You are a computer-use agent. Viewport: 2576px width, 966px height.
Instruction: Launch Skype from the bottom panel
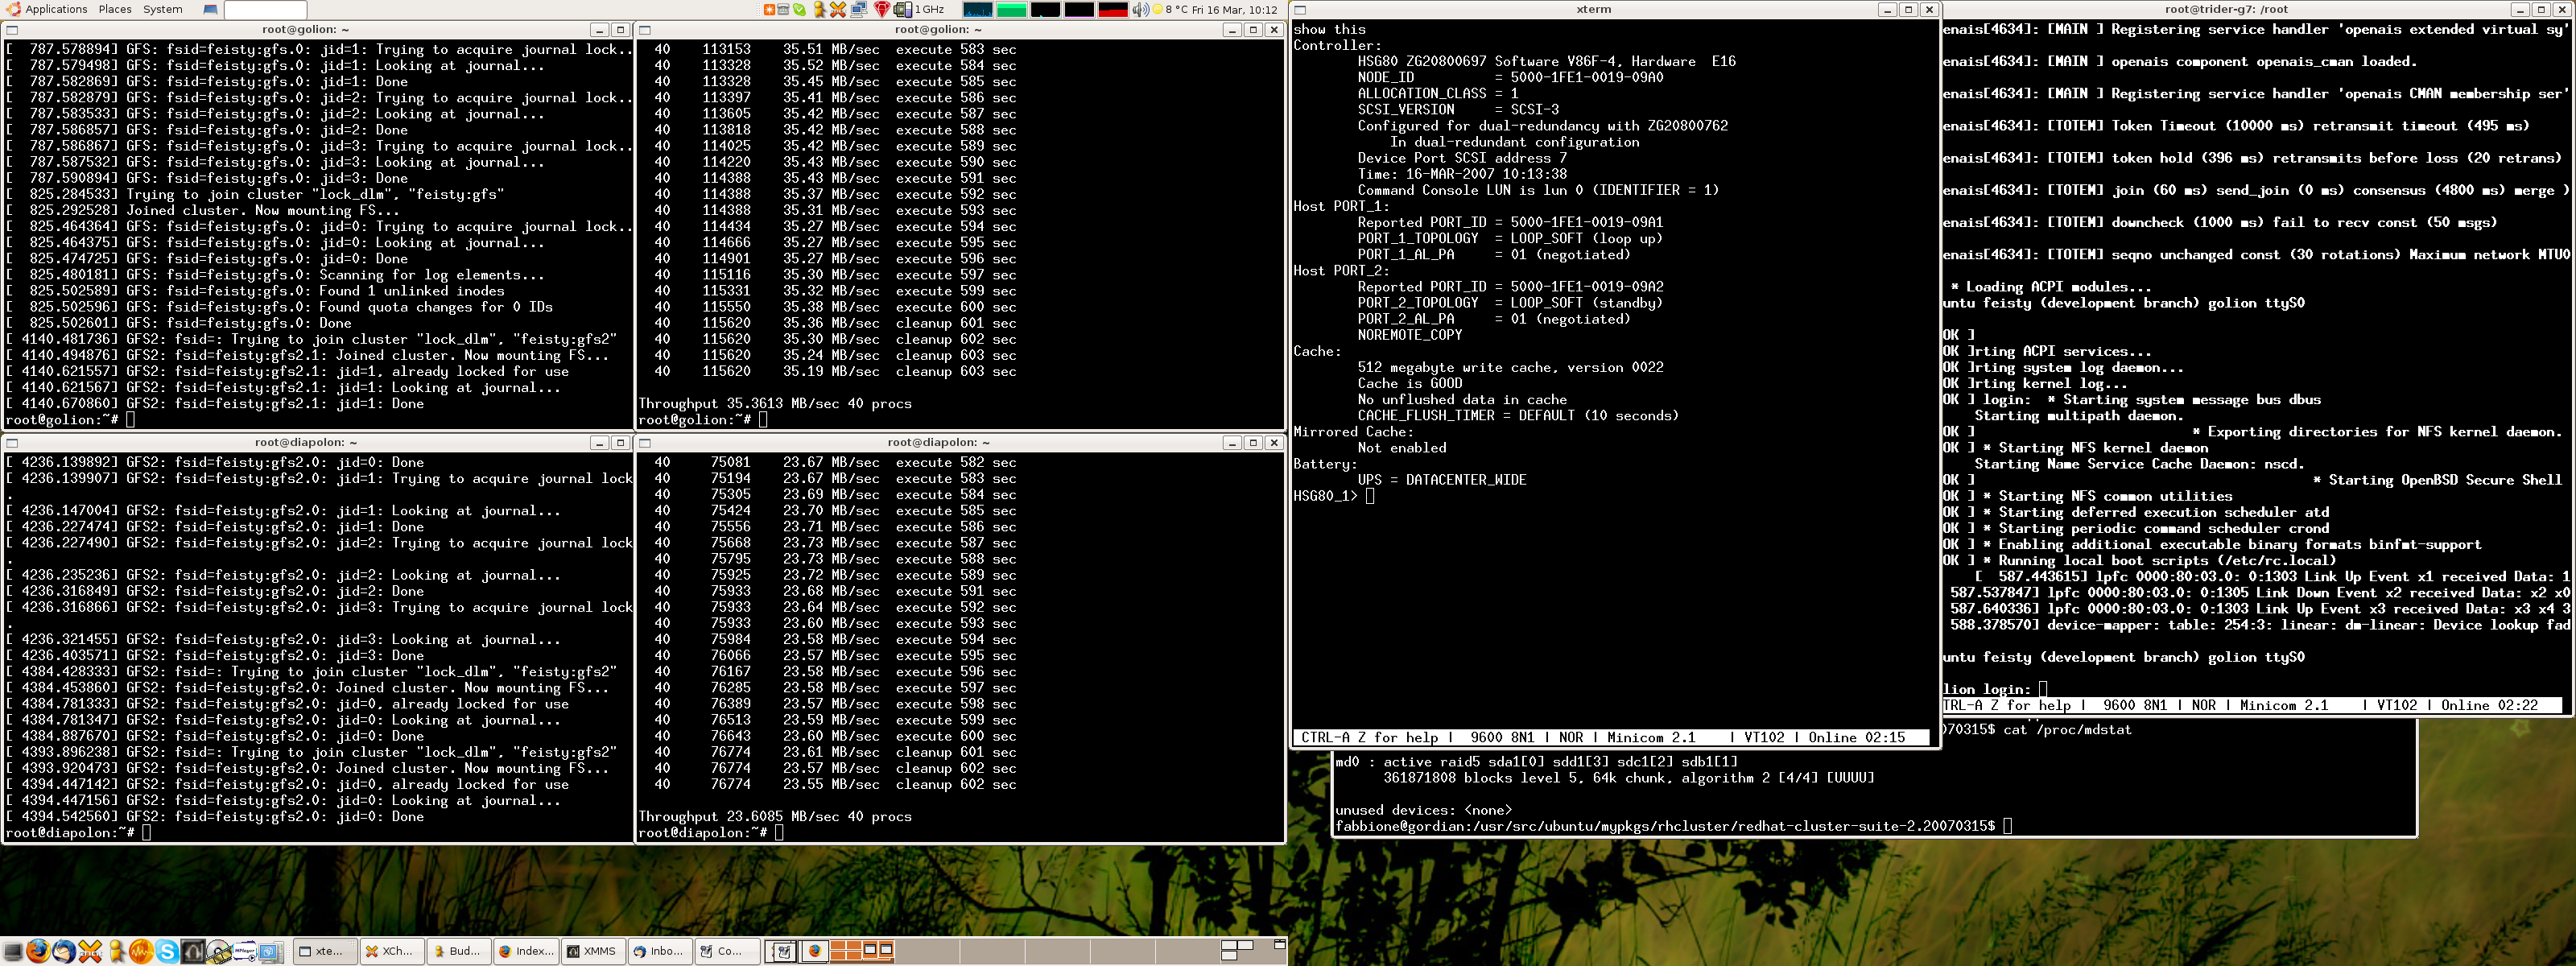tap(167, 951)
